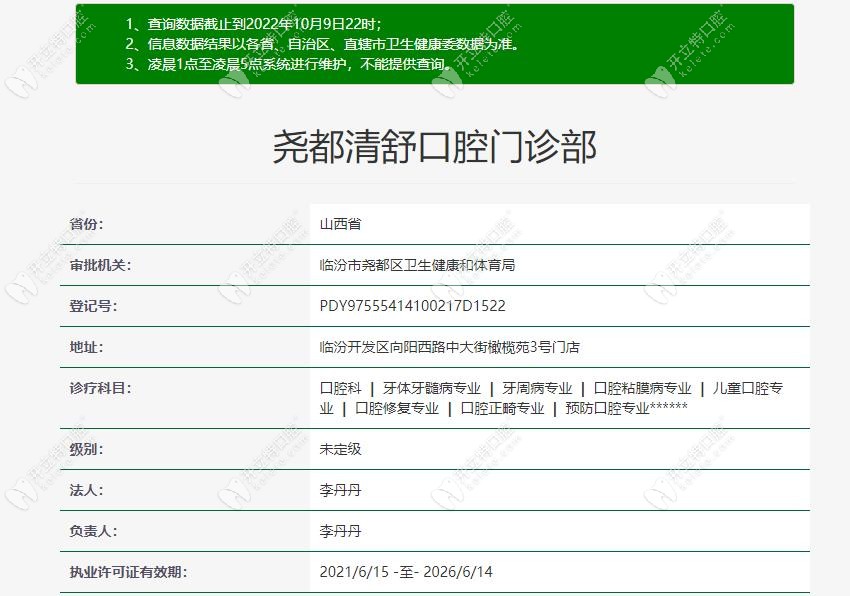Click the 级别 field label
The width and height of the screenshot is (850, 596).
86,450
